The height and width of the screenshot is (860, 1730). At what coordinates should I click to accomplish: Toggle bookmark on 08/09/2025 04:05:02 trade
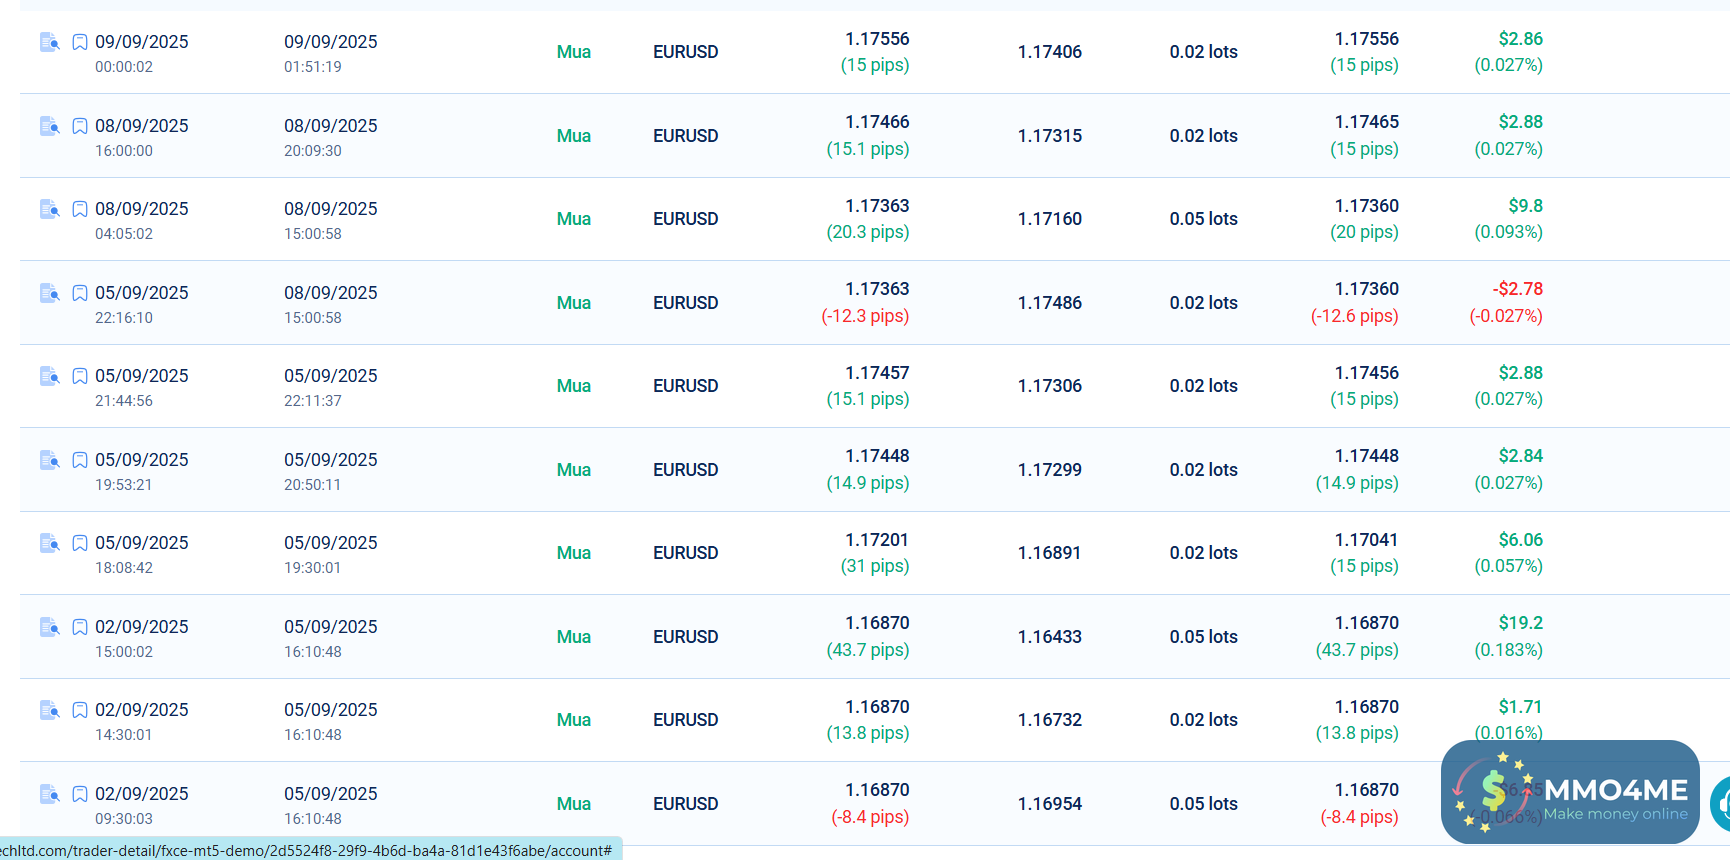coord(80,209)
